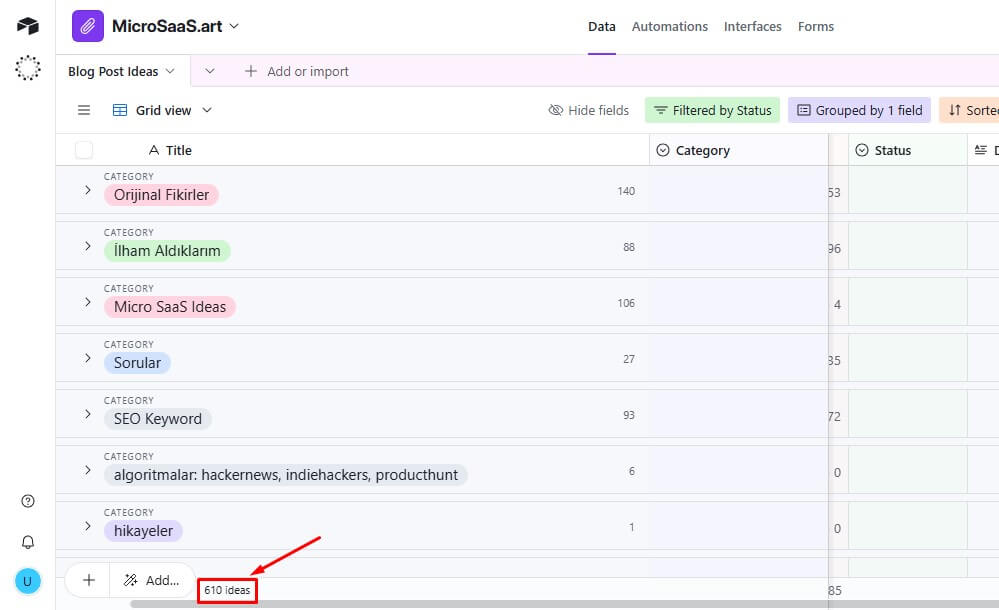This screenshot has width=999, height=610.
Task: Click the user account avatar
Action: click(28, 581)
